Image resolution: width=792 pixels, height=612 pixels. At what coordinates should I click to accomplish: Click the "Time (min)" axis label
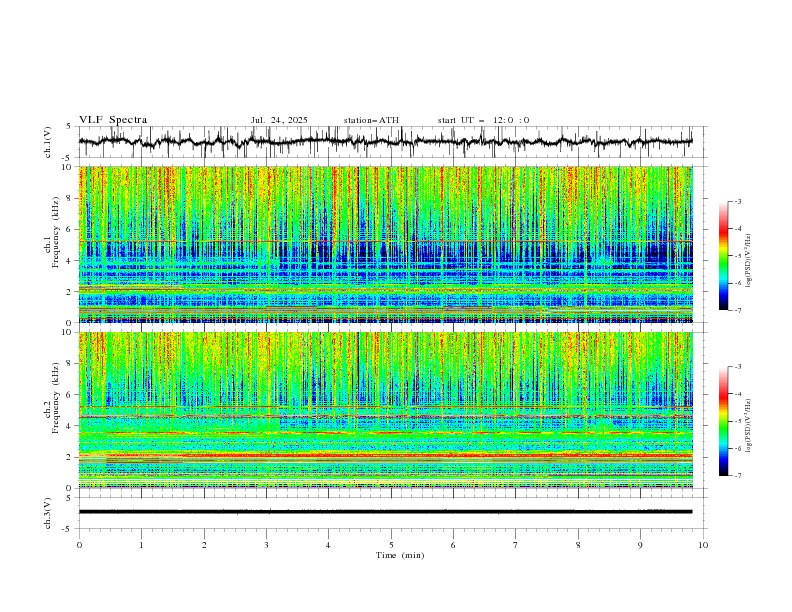pos(400,555)
